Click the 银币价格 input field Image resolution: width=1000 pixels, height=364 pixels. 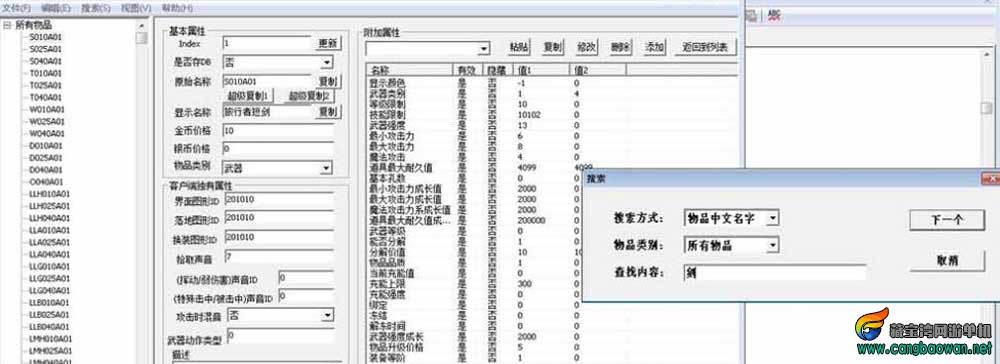pos(278,149)
